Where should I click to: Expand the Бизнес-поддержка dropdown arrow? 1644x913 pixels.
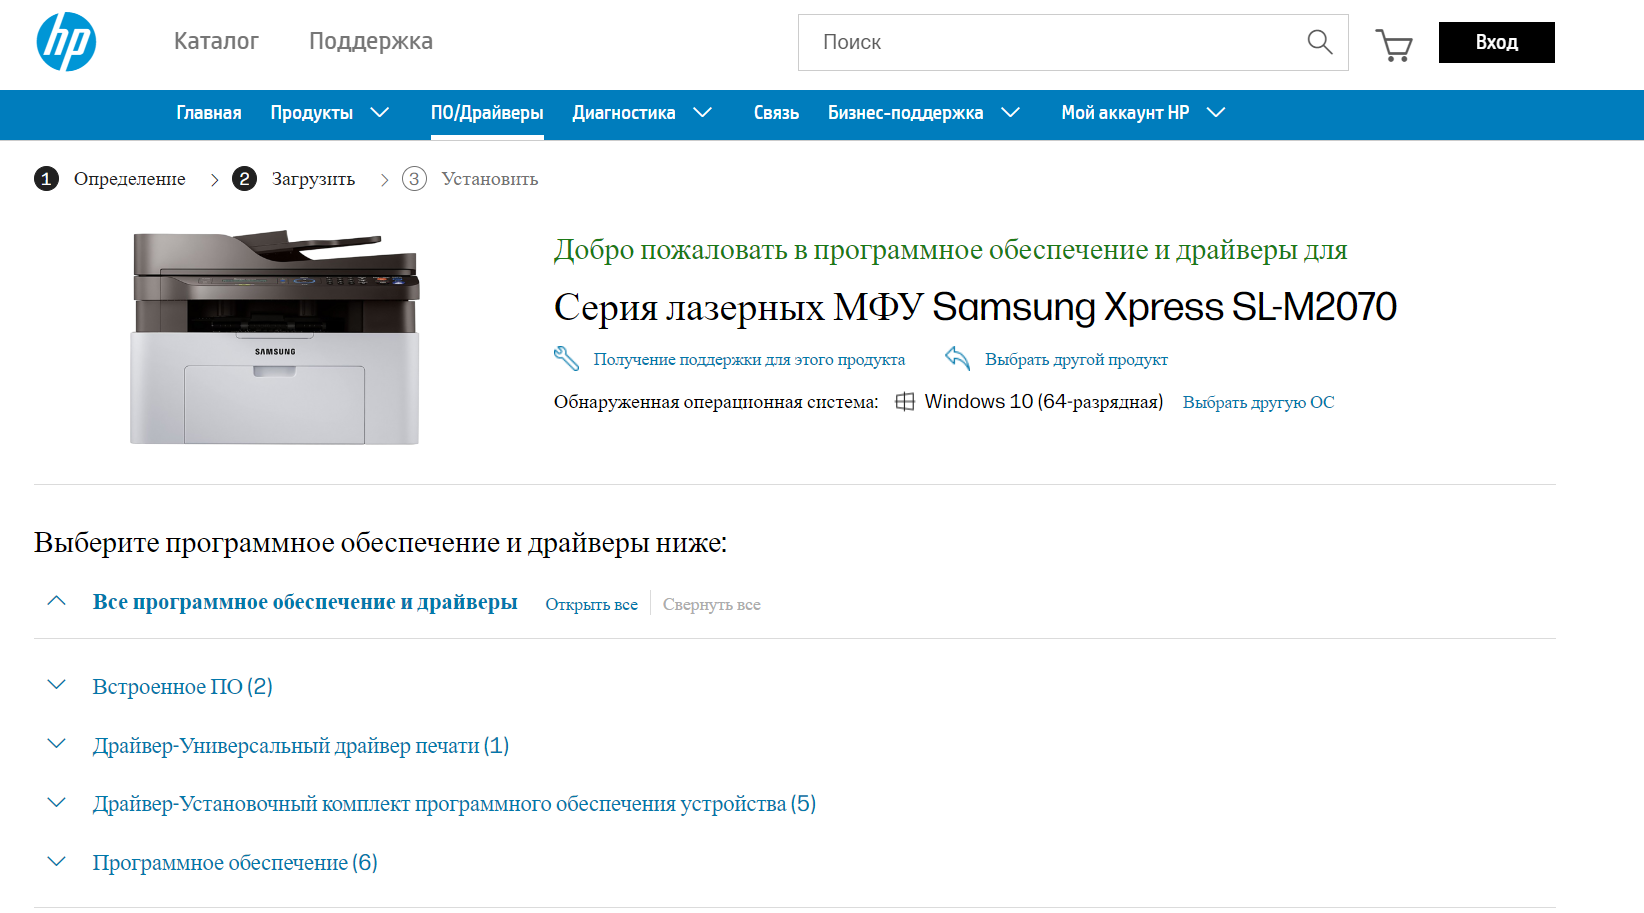[x=1011, y=113]
